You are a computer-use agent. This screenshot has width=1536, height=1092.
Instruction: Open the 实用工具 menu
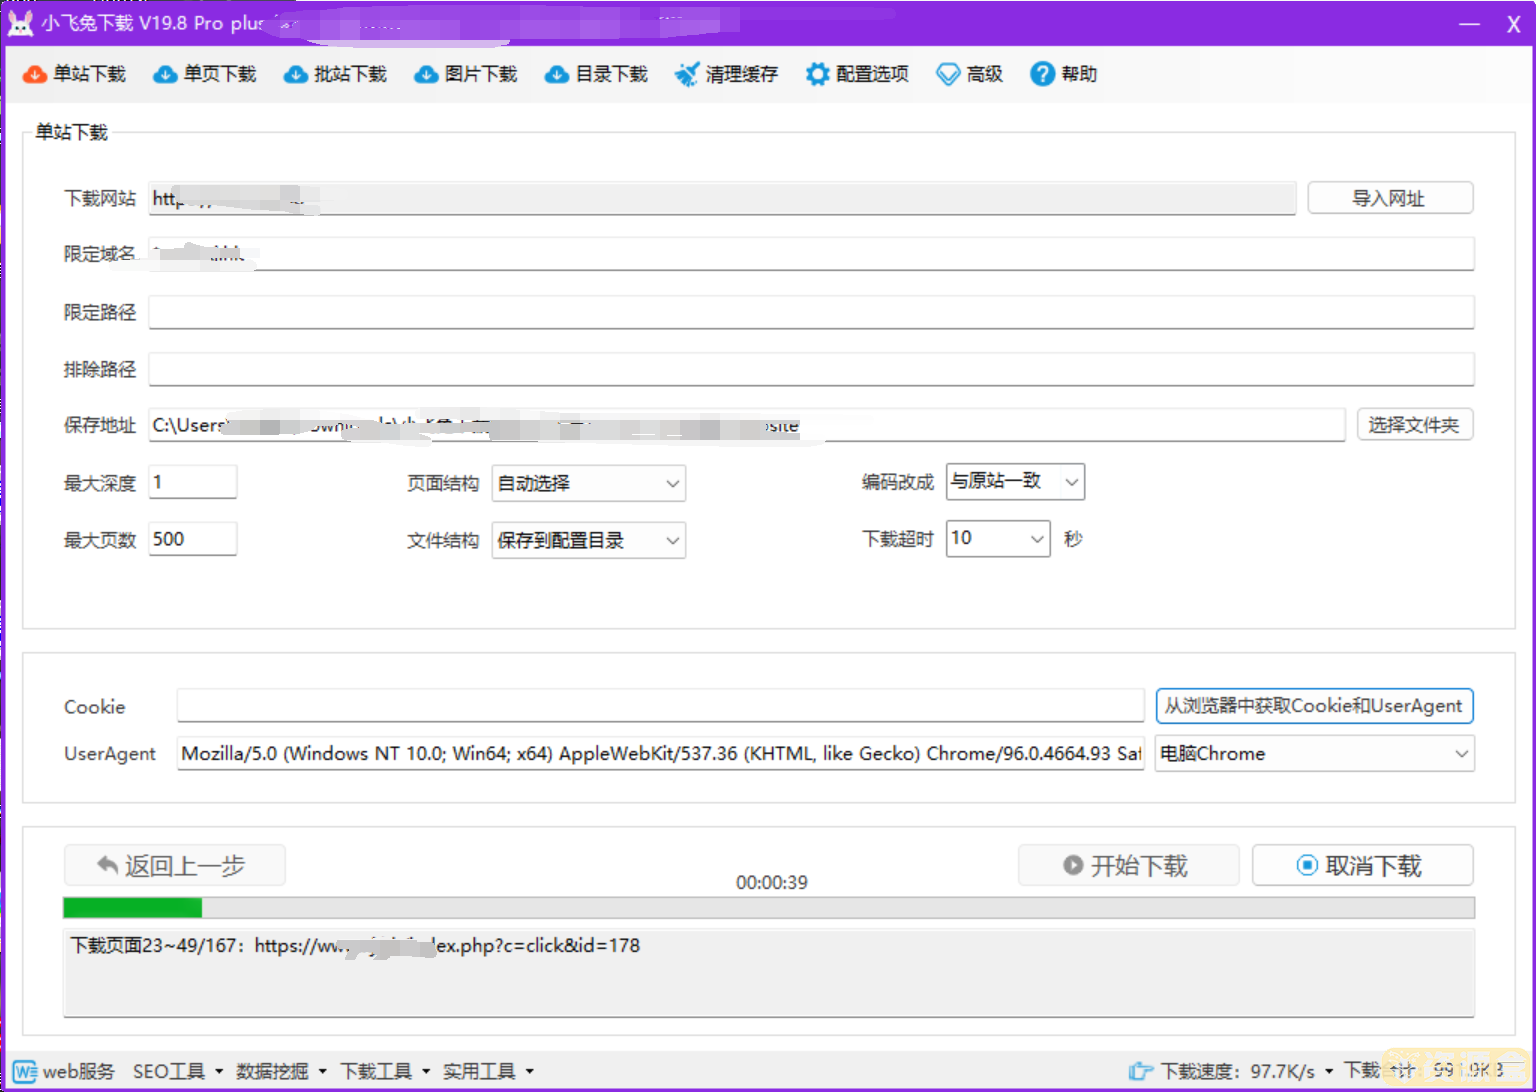coord(488,1071)
